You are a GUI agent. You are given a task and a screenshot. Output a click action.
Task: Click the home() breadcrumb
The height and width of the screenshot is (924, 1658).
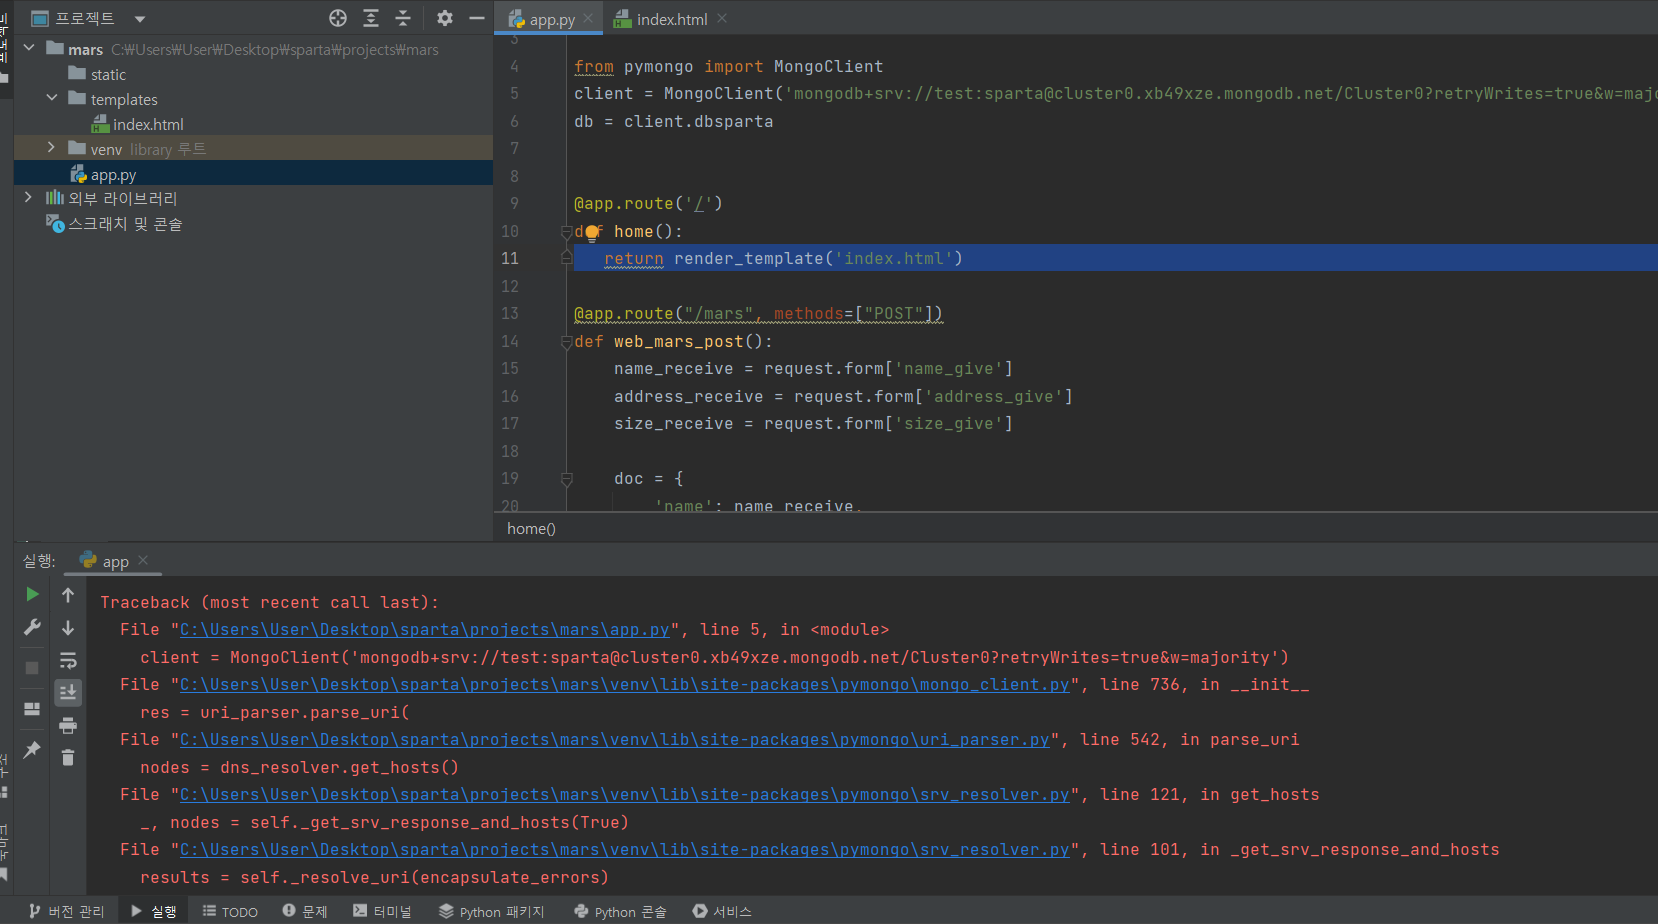tap(531, 528)
